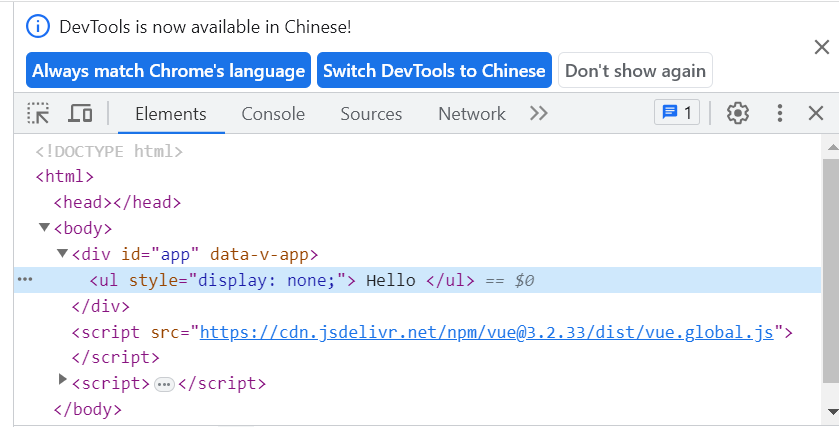Click the info icon in the notification
This screenshot has width=839, height=427.
38,26
